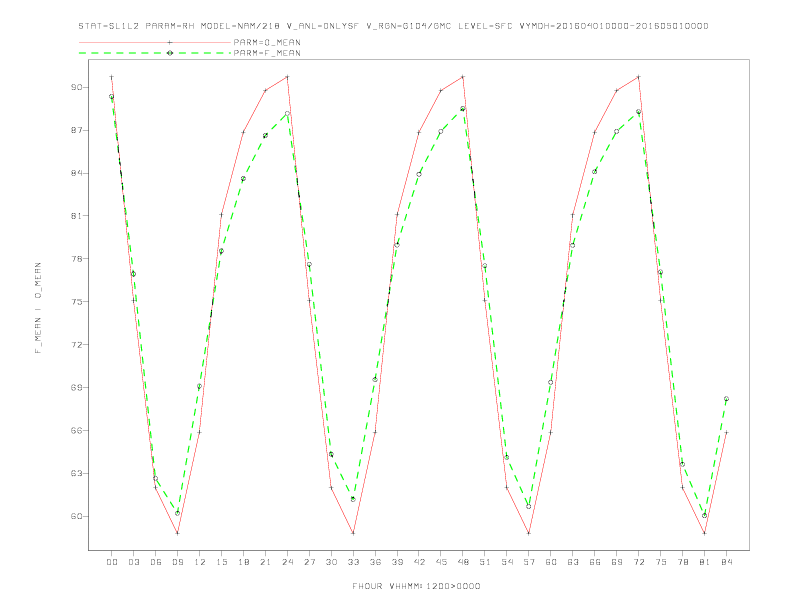
Task: Click x-axis forecast hour label 48
Action: click(463, 562)
